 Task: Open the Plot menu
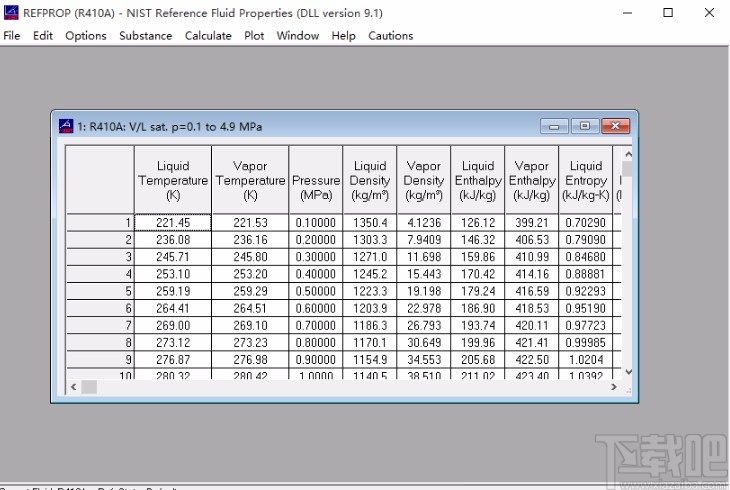(x=254, y=36)
